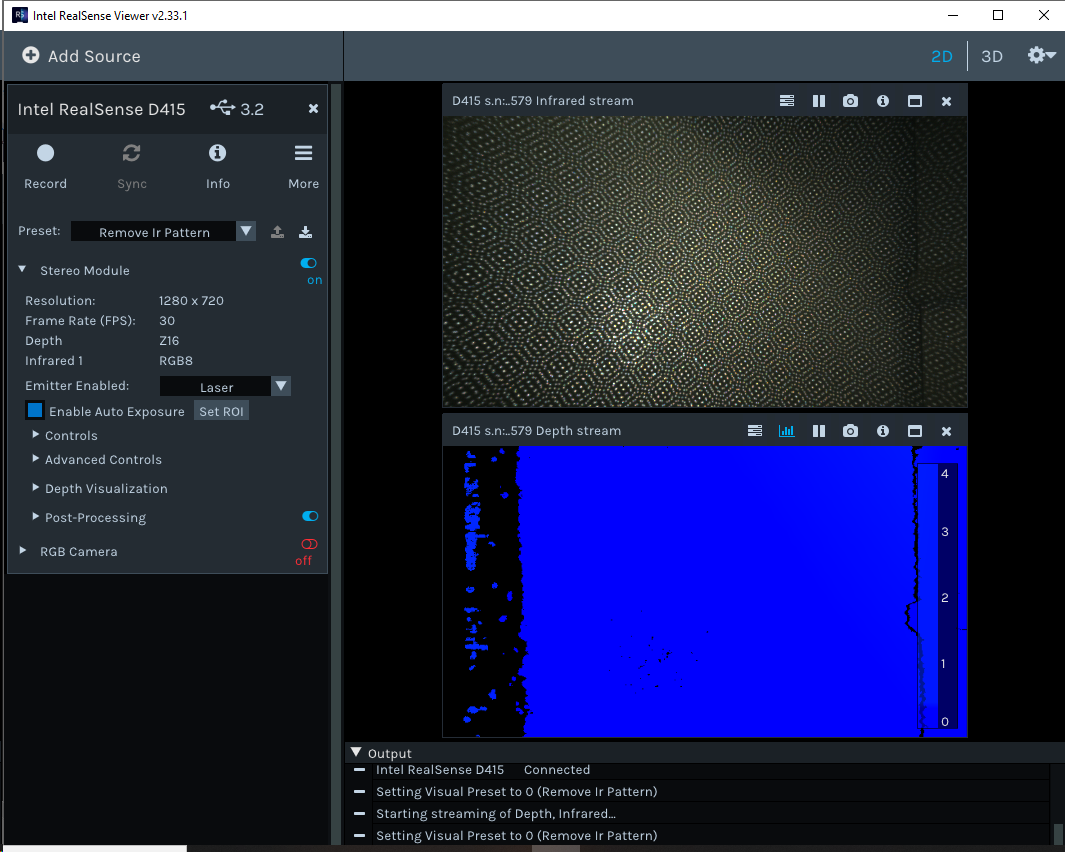Click the Depth stream image
The width and height of the screenshot is (1065, 852).
704,591
